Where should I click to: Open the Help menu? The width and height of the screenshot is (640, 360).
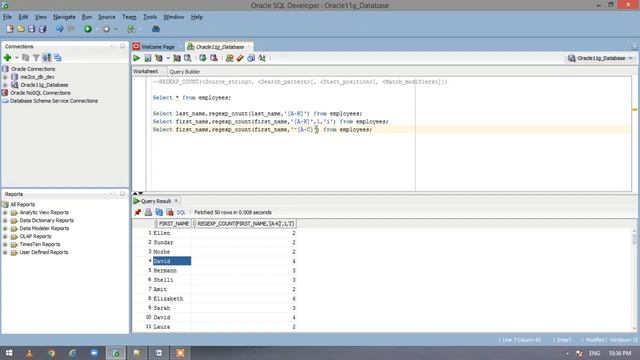197,17
